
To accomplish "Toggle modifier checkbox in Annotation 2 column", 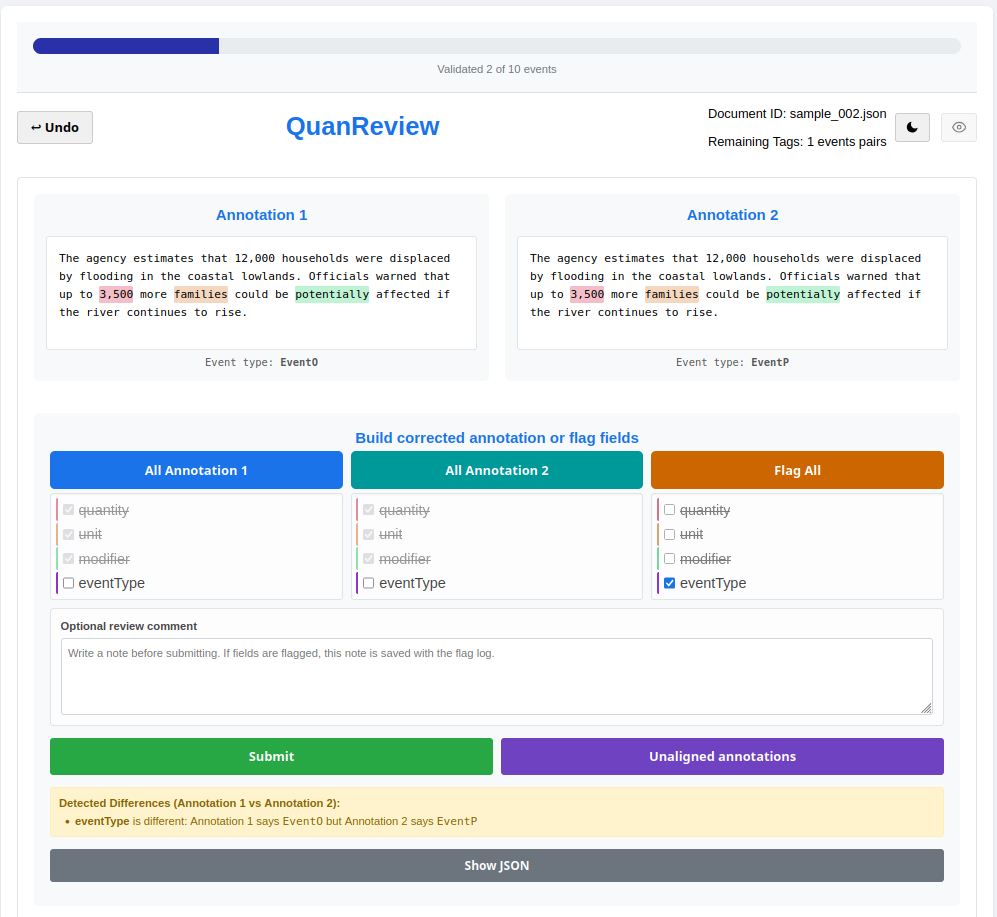I will click(x=369, y=559).
